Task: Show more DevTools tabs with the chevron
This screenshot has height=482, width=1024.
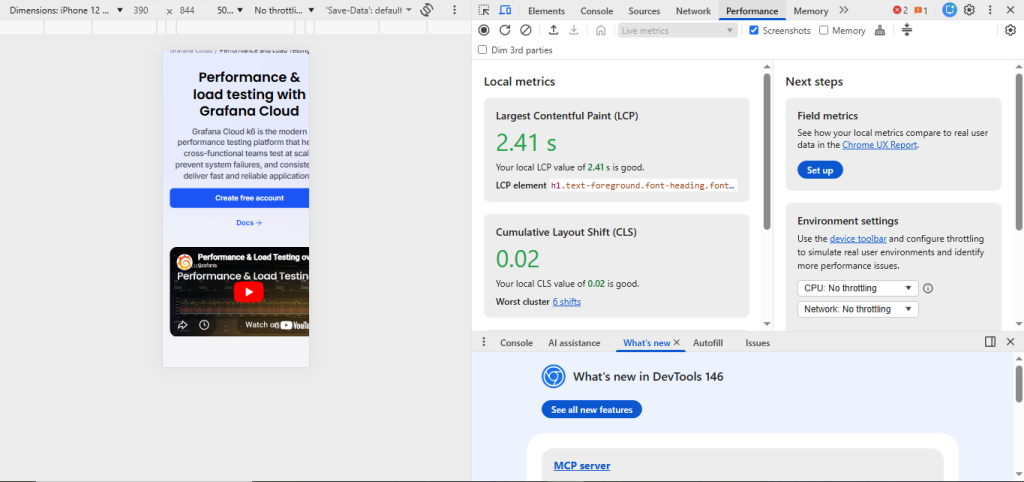Action: pos(844,10)
